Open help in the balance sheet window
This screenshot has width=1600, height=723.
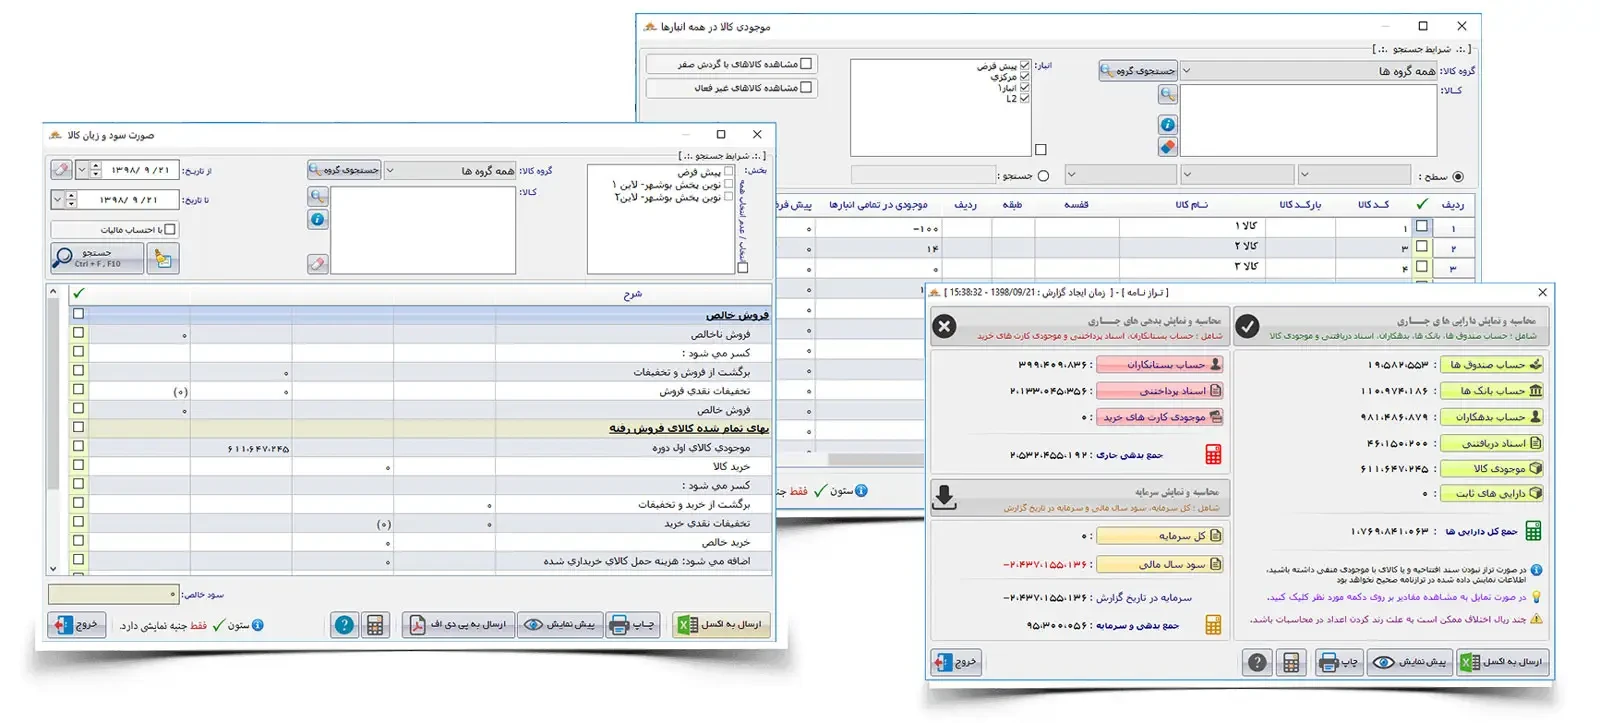point(1257,662)
